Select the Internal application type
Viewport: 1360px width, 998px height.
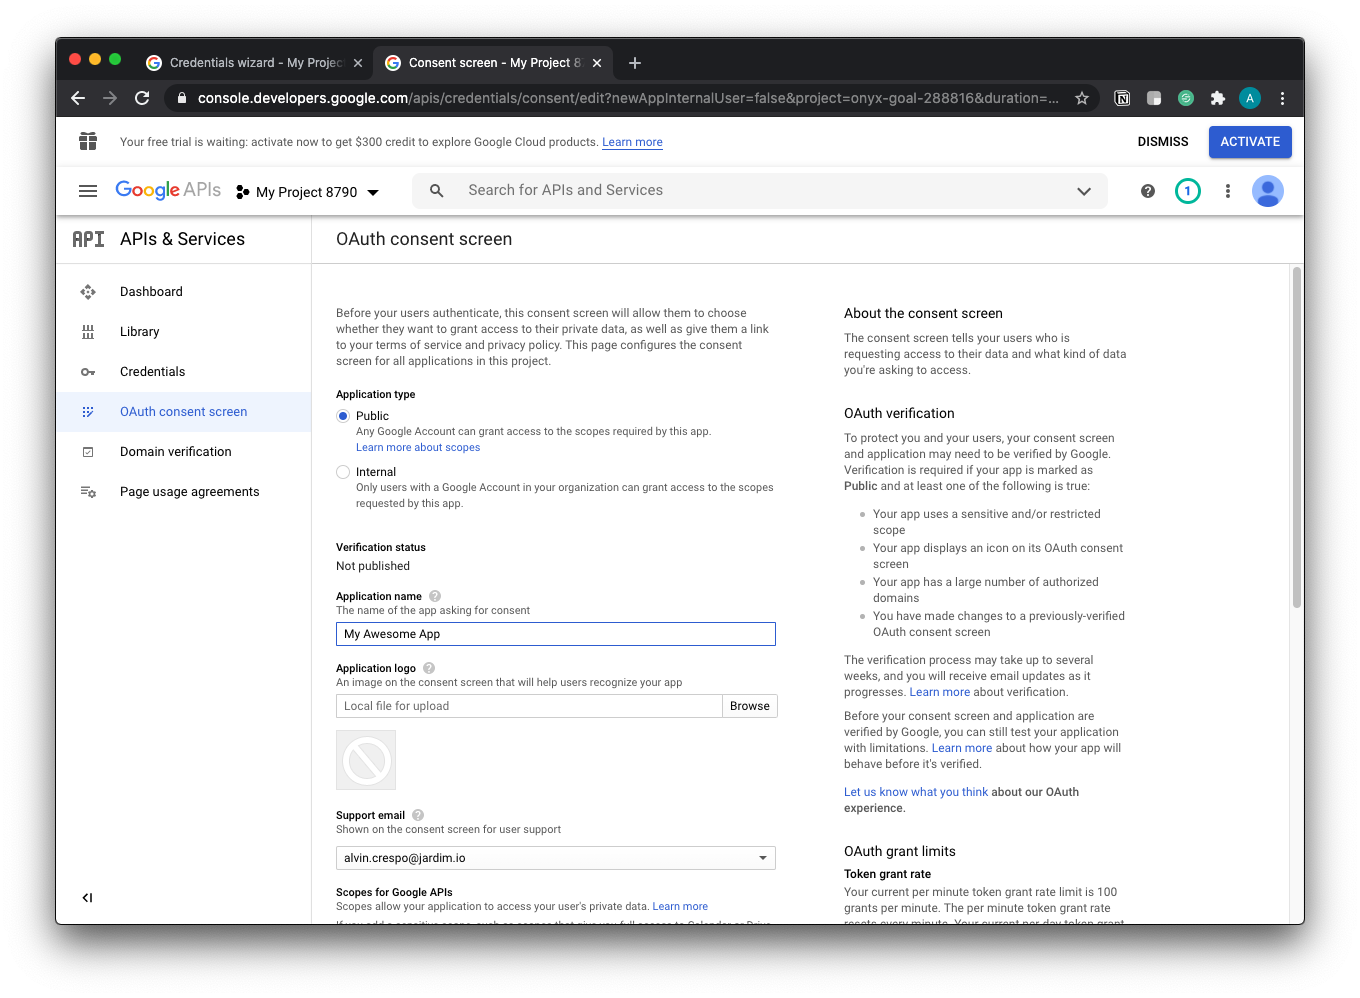coord(343,472)
